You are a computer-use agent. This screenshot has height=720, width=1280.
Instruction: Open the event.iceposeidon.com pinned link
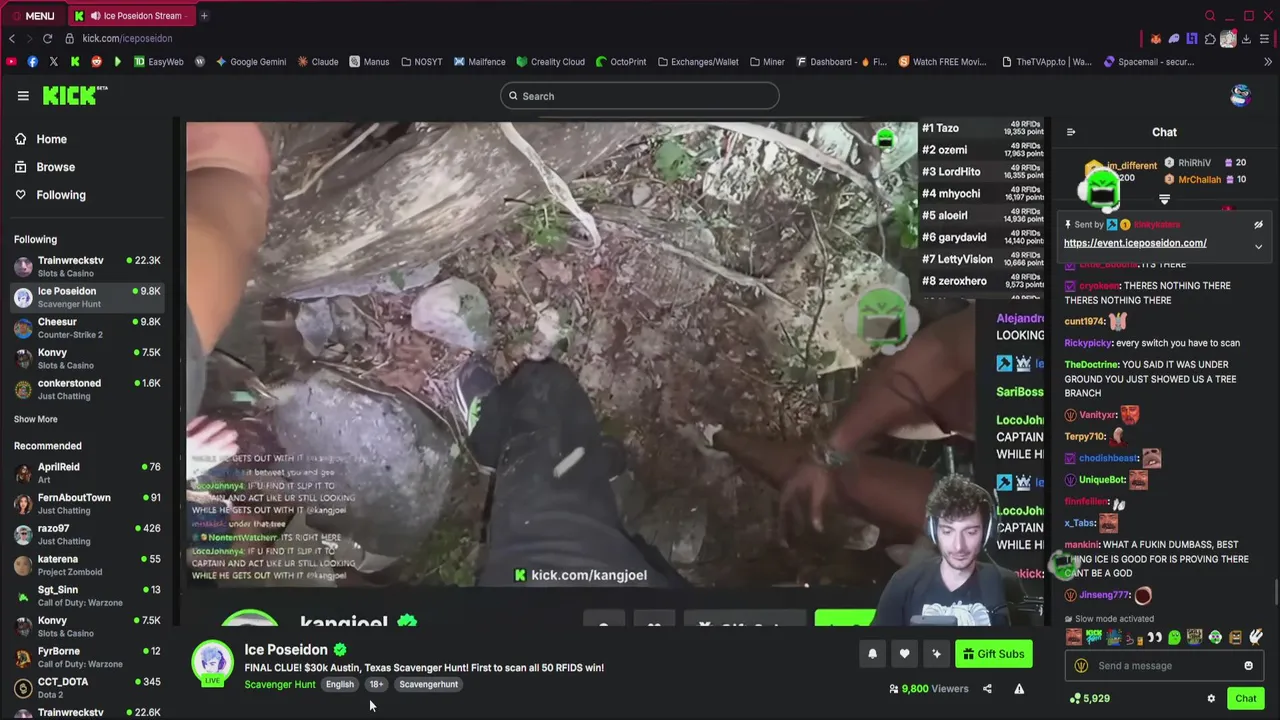click(x=1135, y=243)
